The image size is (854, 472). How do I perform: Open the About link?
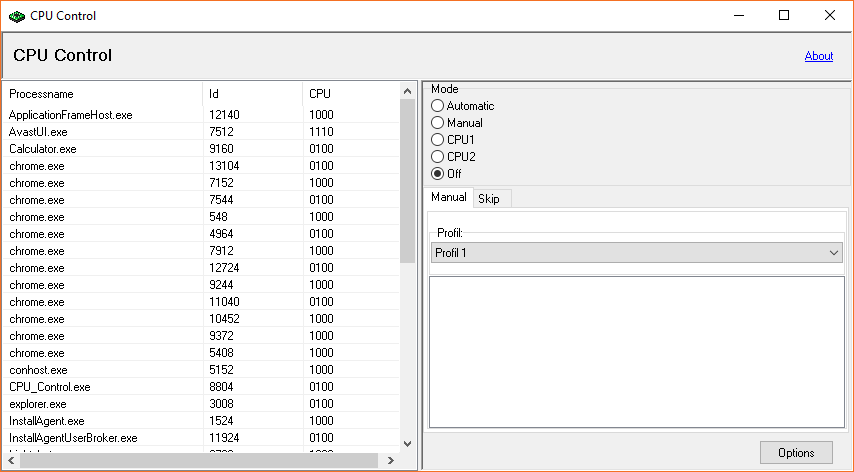pyautogui.click(x=818, y=56)
